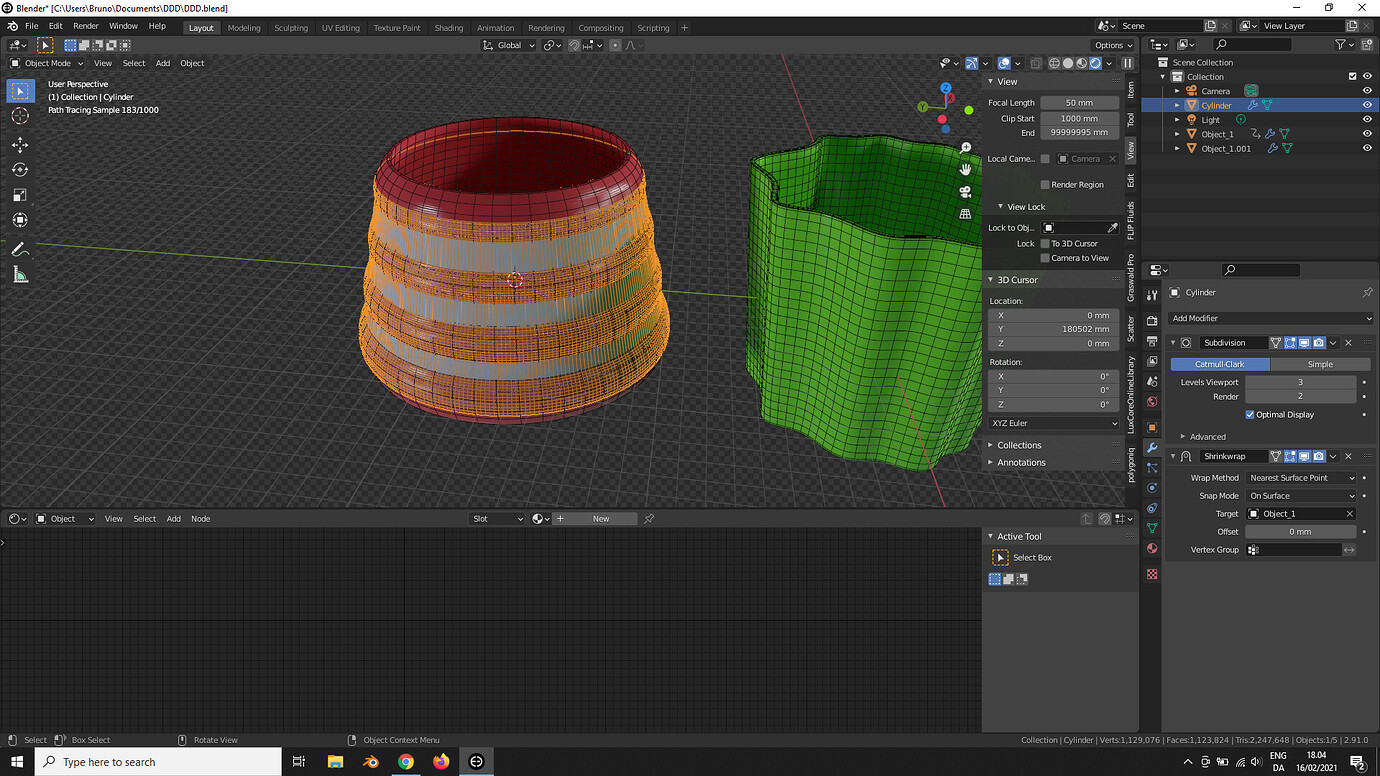Image resolution: width=1380 pixels, height=776 pixels.
Task: Select Simple subdivision type
Action: coord(1320,364)
